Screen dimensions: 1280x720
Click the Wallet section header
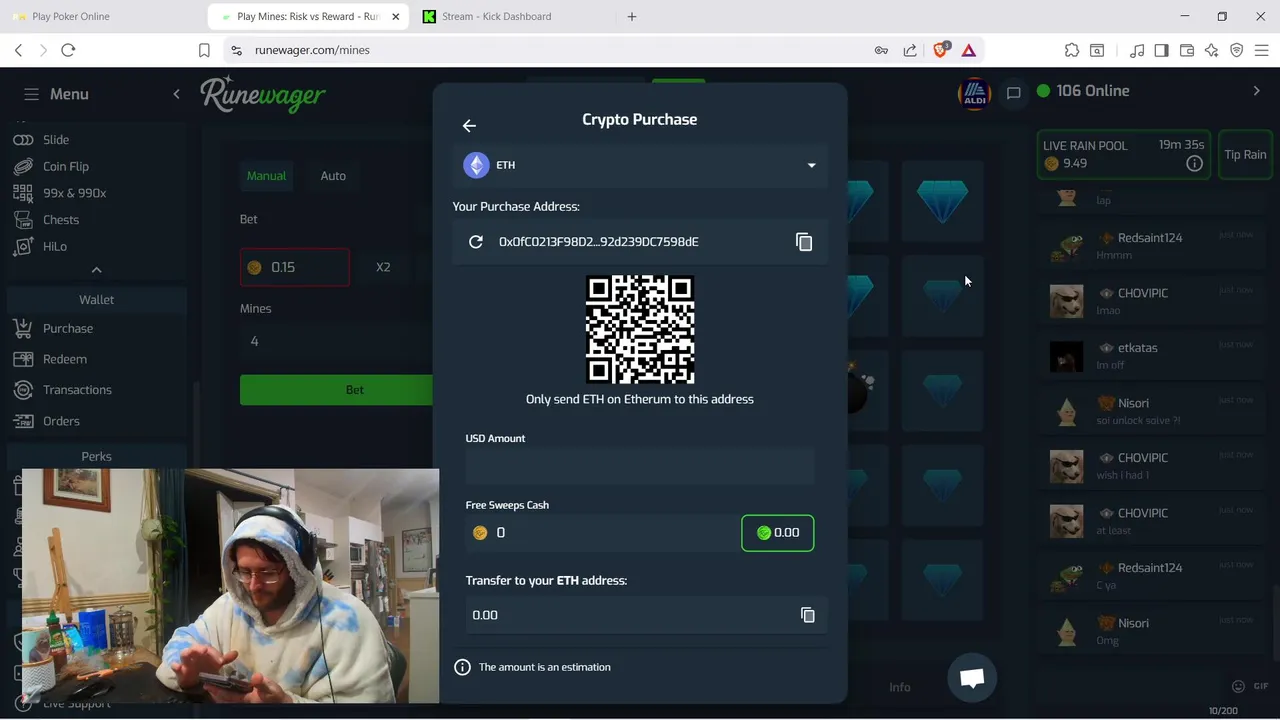(97, 300)
